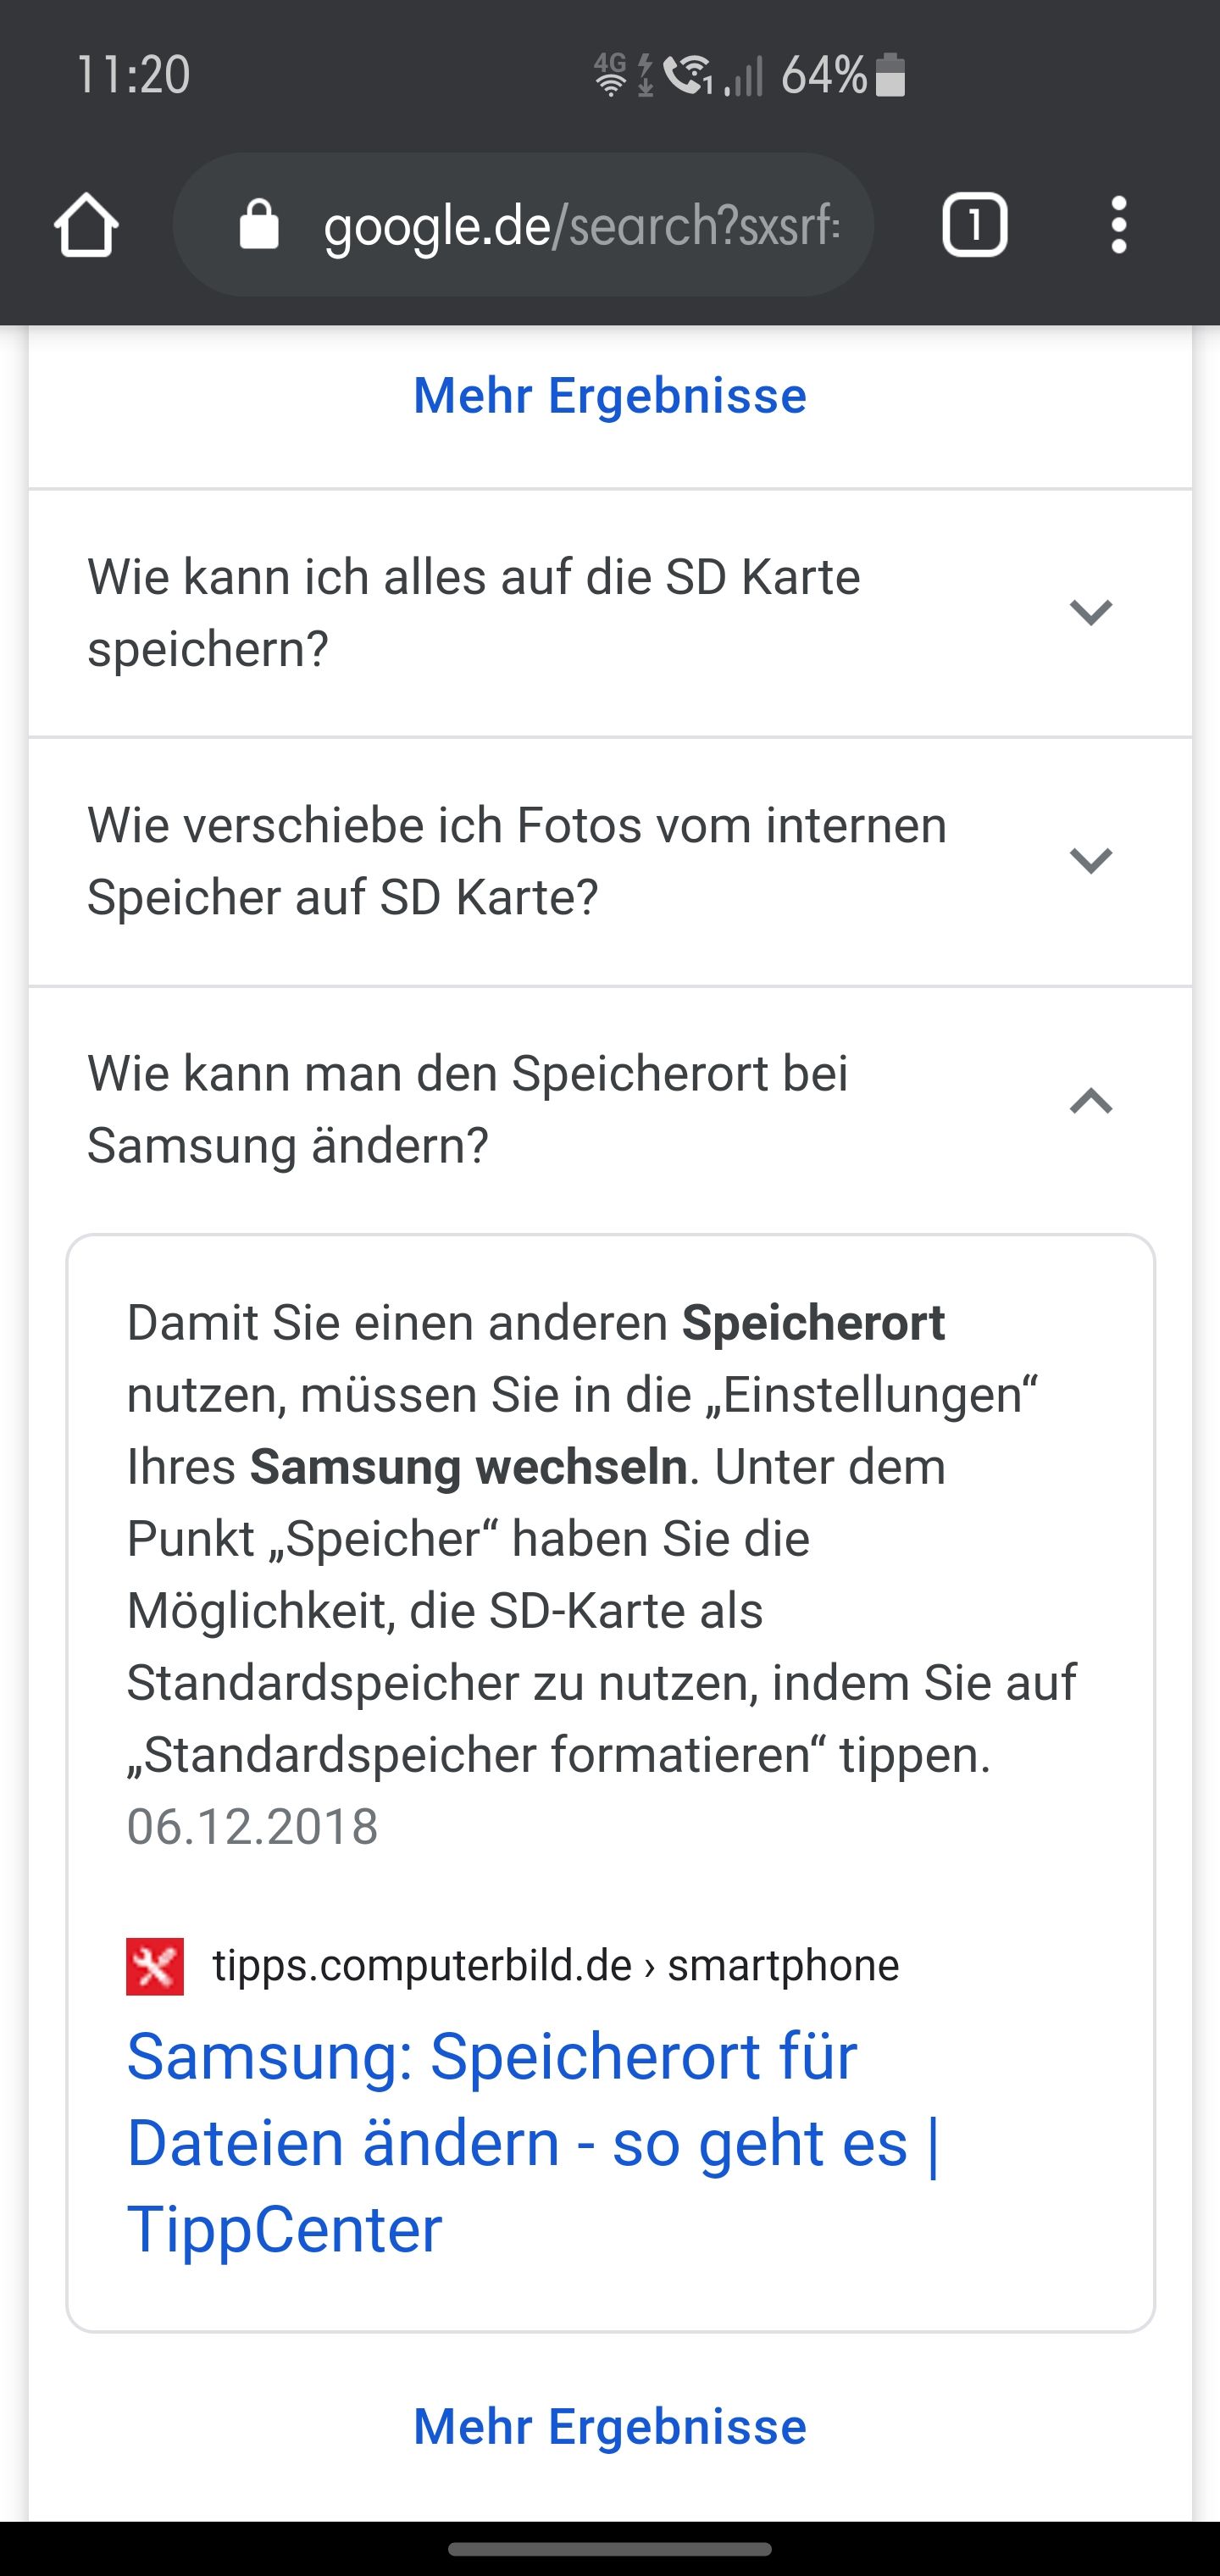1220x2576 pixels.
Task: Tap the tipps.computerbild.de breadcrumb URL
Action: 555,1966
